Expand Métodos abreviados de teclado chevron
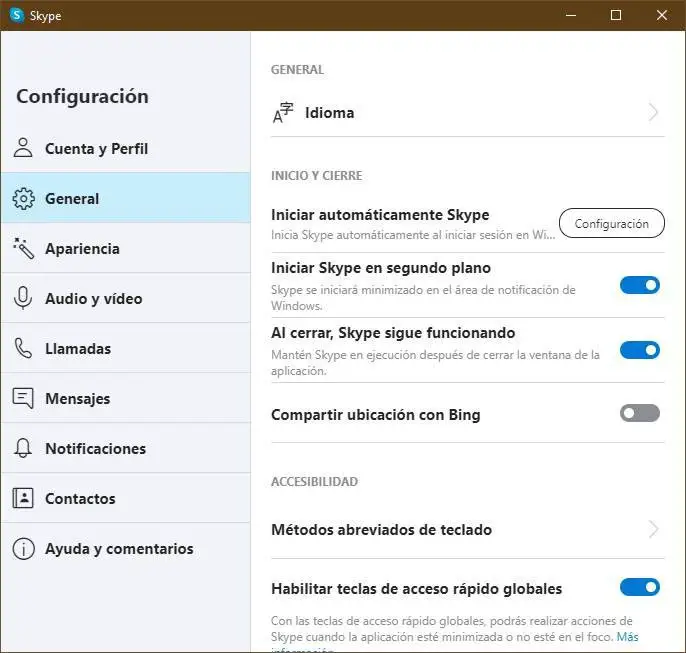686x653 pixels. [653, 529]
